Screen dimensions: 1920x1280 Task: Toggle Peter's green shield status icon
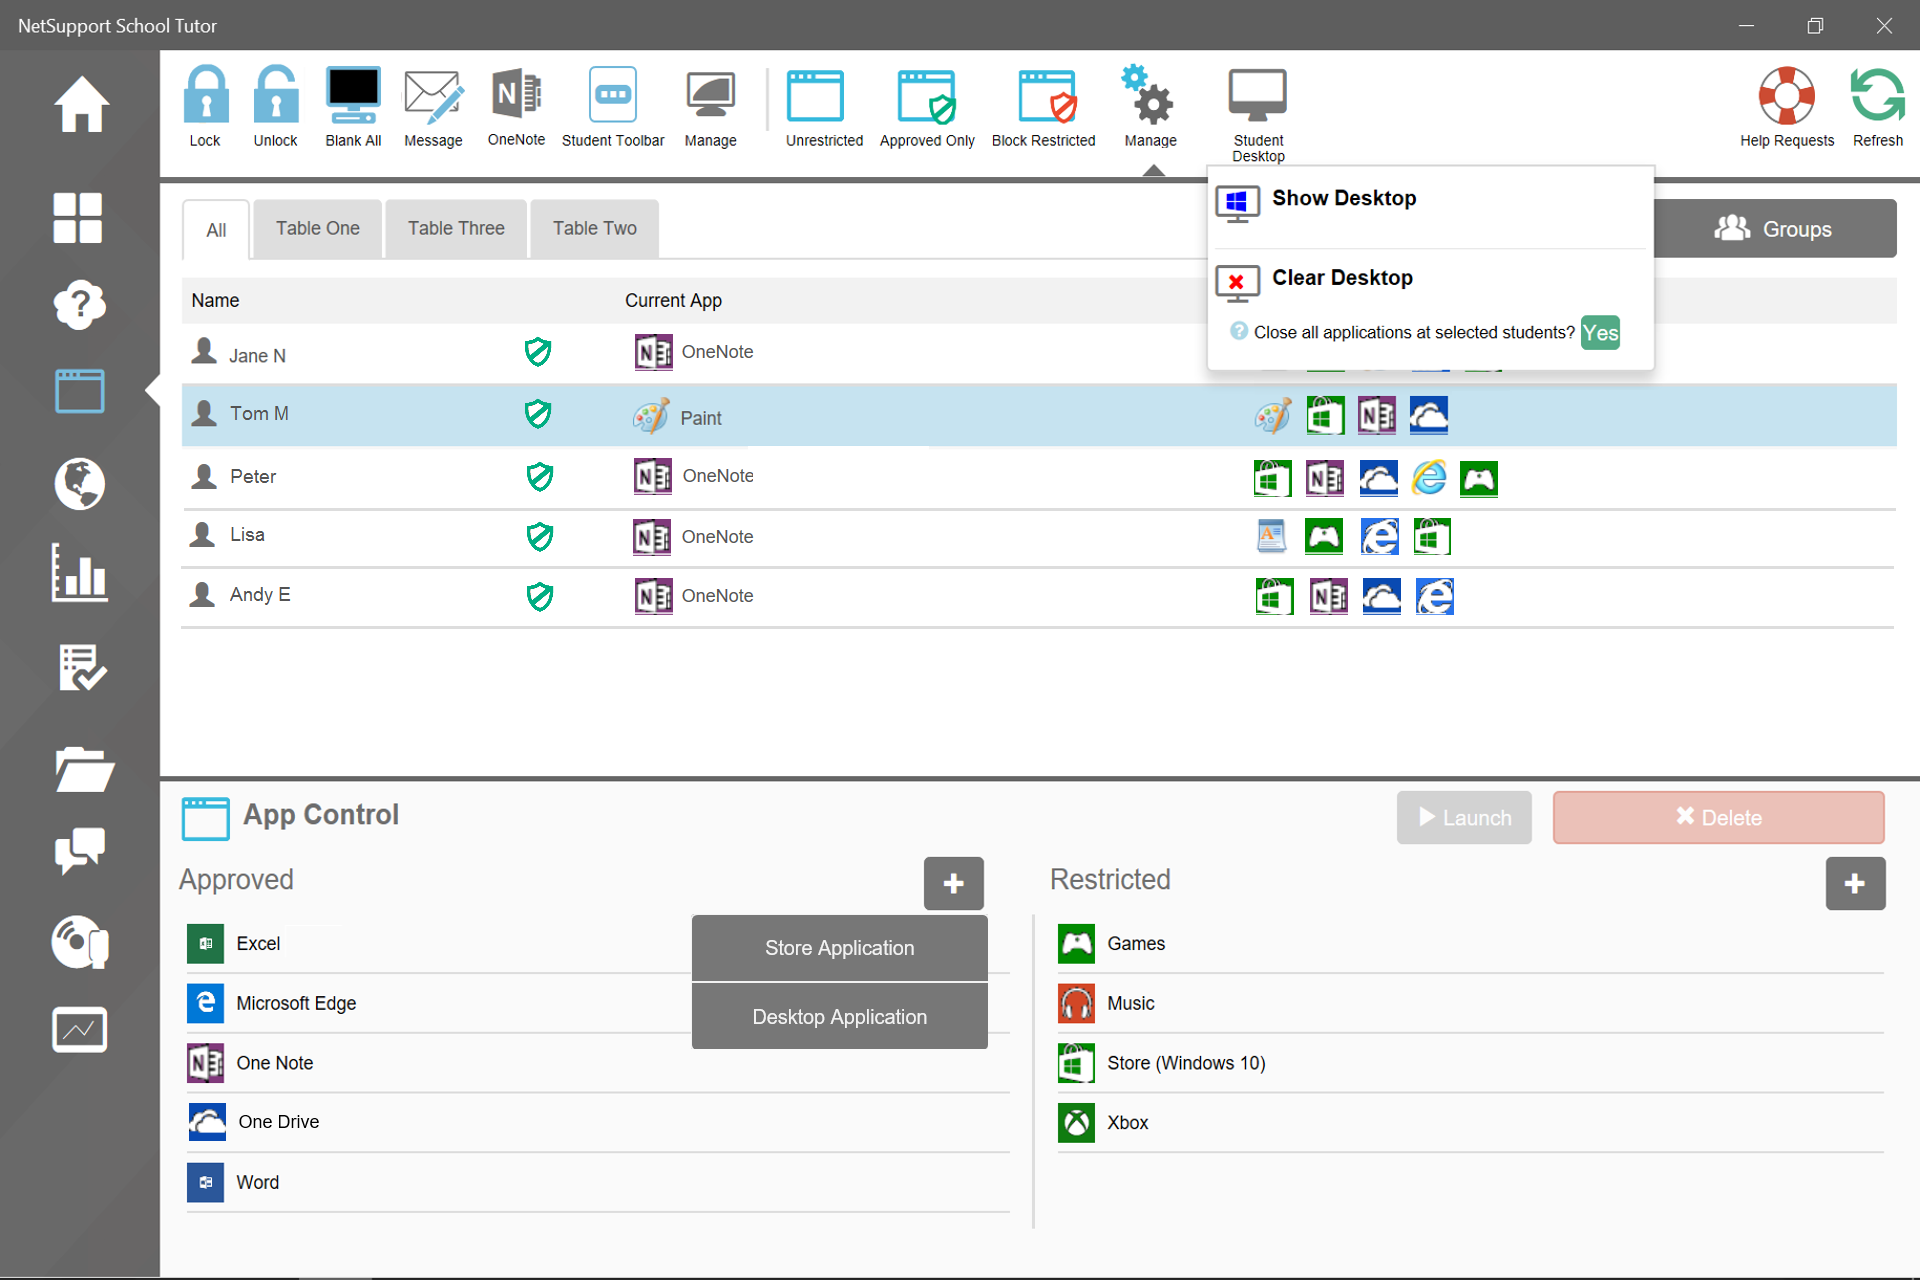point(539,476)
